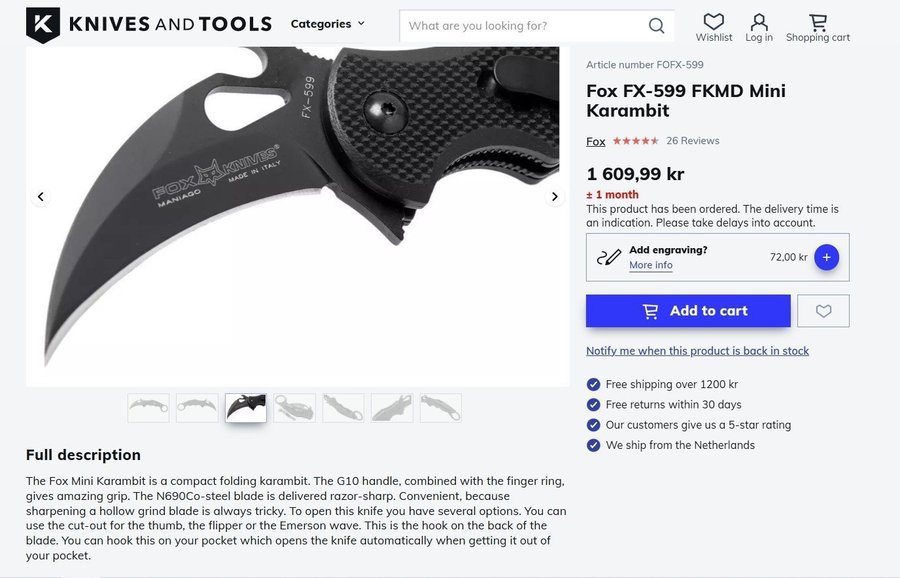Focus the 'What are you looking for?' search field
The width and height of the screenshot is (900, 578).
coord(520,26)
